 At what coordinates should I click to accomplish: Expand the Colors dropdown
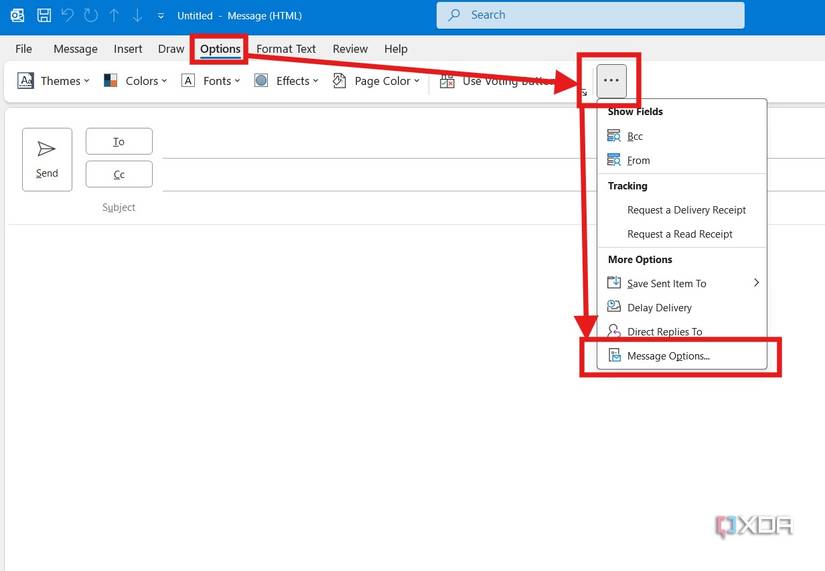[135, 81]
